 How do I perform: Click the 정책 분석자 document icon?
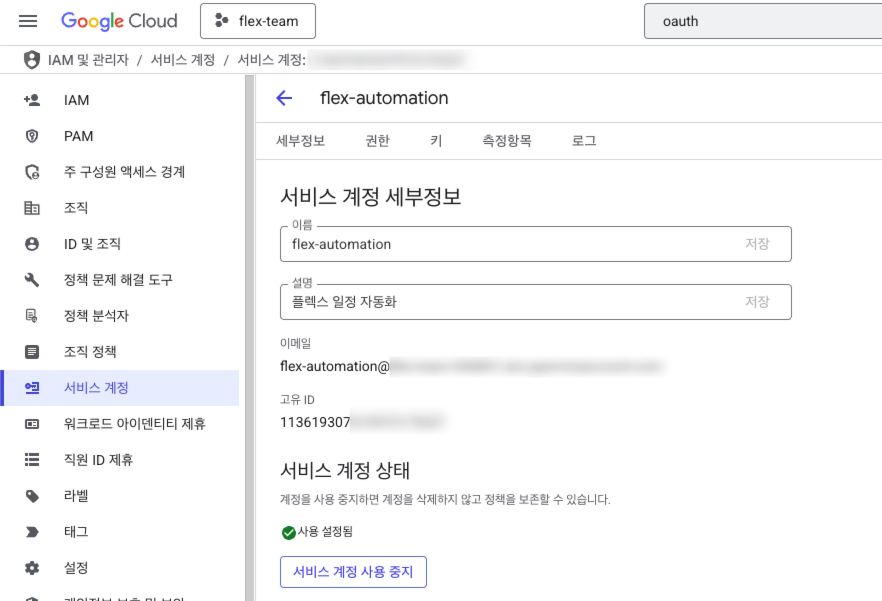pos(32,316)
